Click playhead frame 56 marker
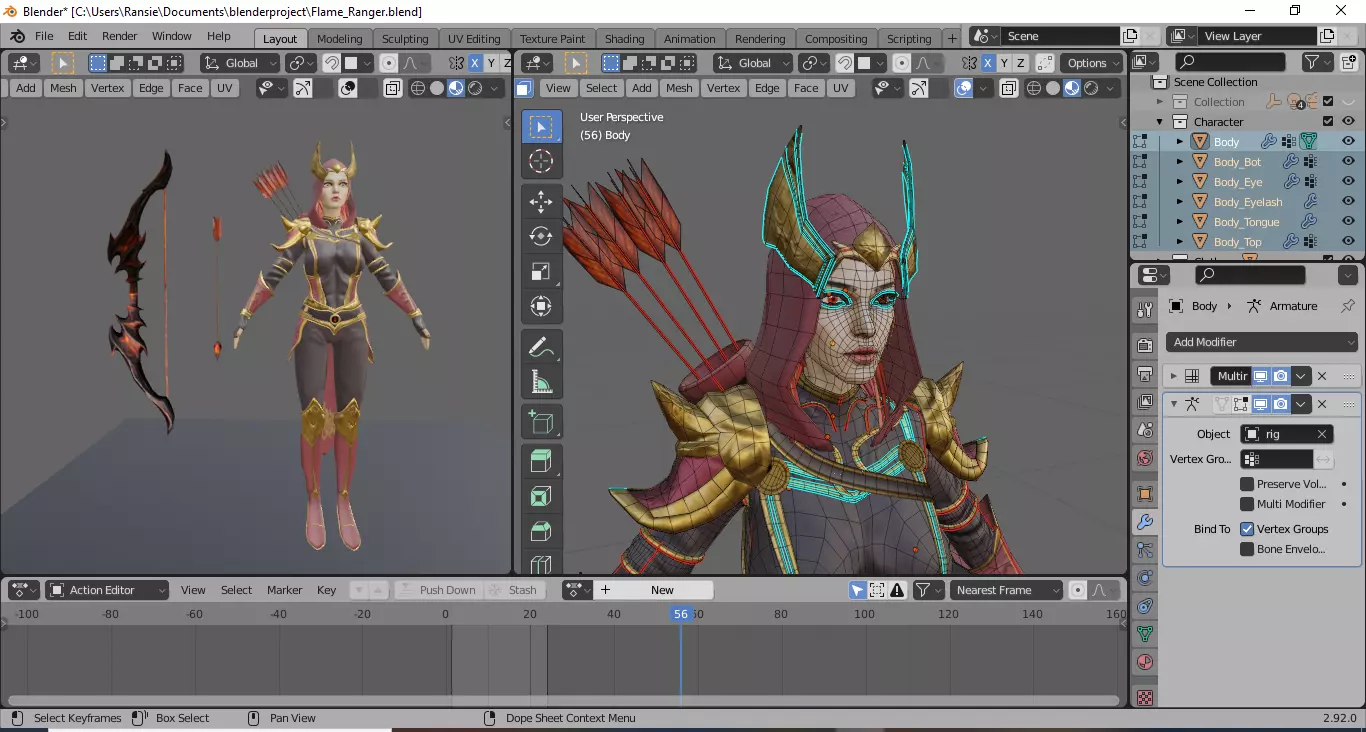This screenshot has width=1366, height=732. [681, 614]
